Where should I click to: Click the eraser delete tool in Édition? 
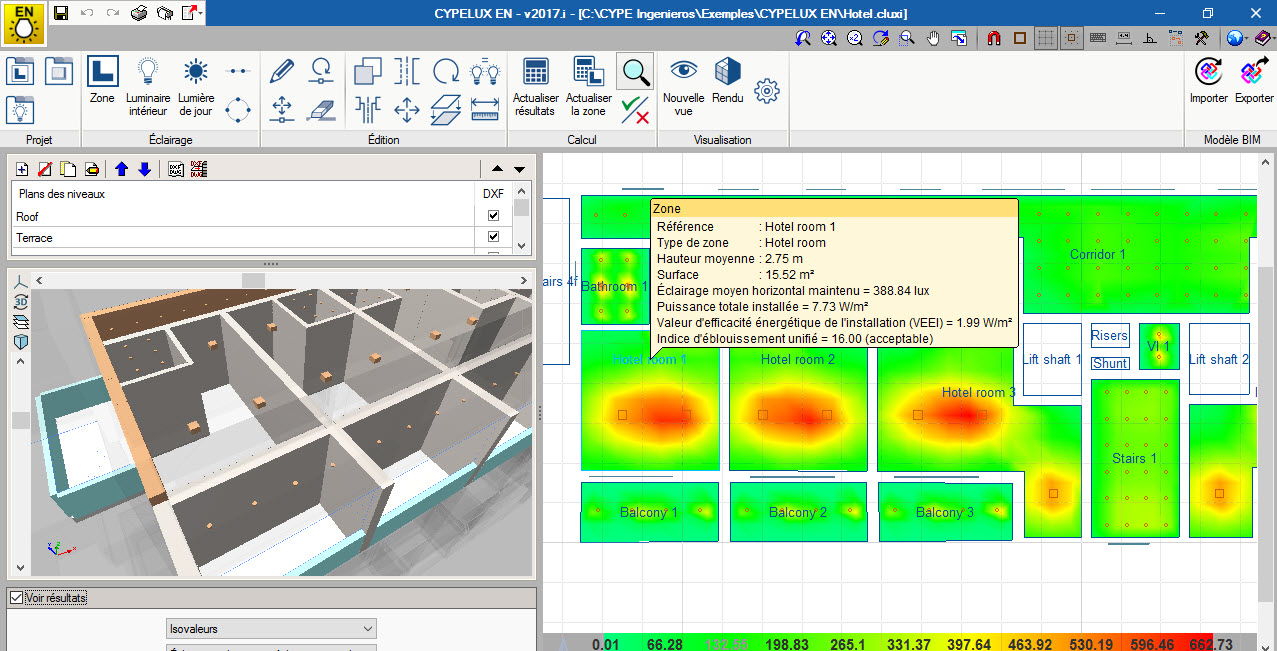click(x=322, y=109)
